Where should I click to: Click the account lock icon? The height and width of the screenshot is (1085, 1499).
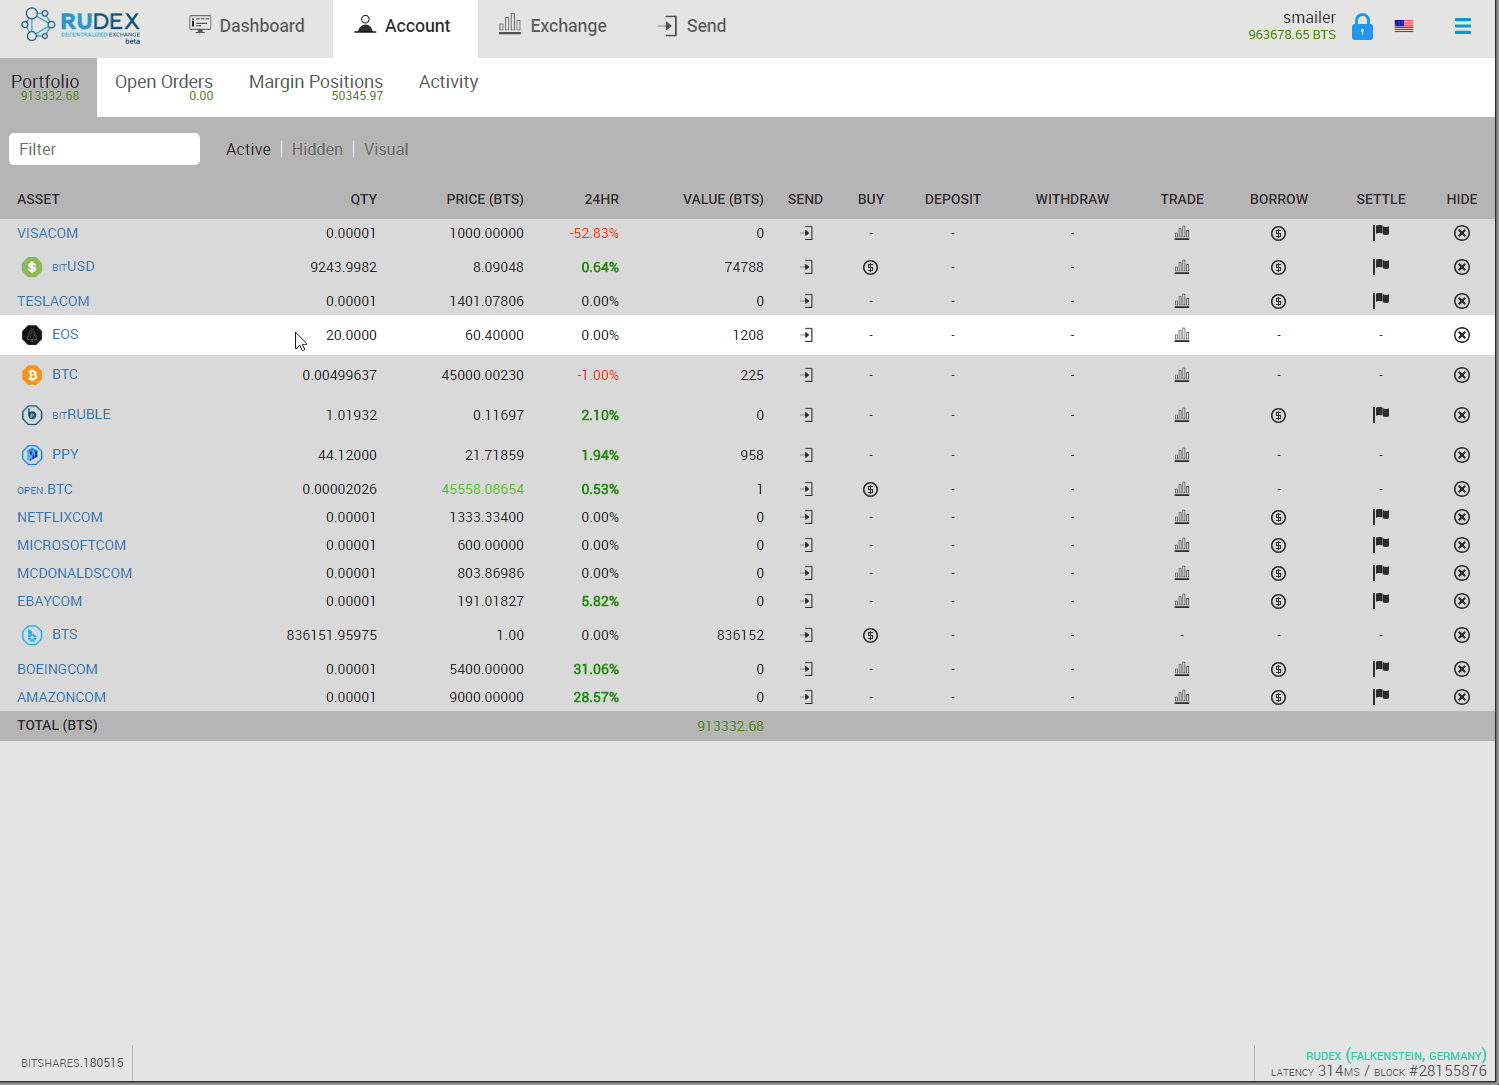tap(1362, 27)
